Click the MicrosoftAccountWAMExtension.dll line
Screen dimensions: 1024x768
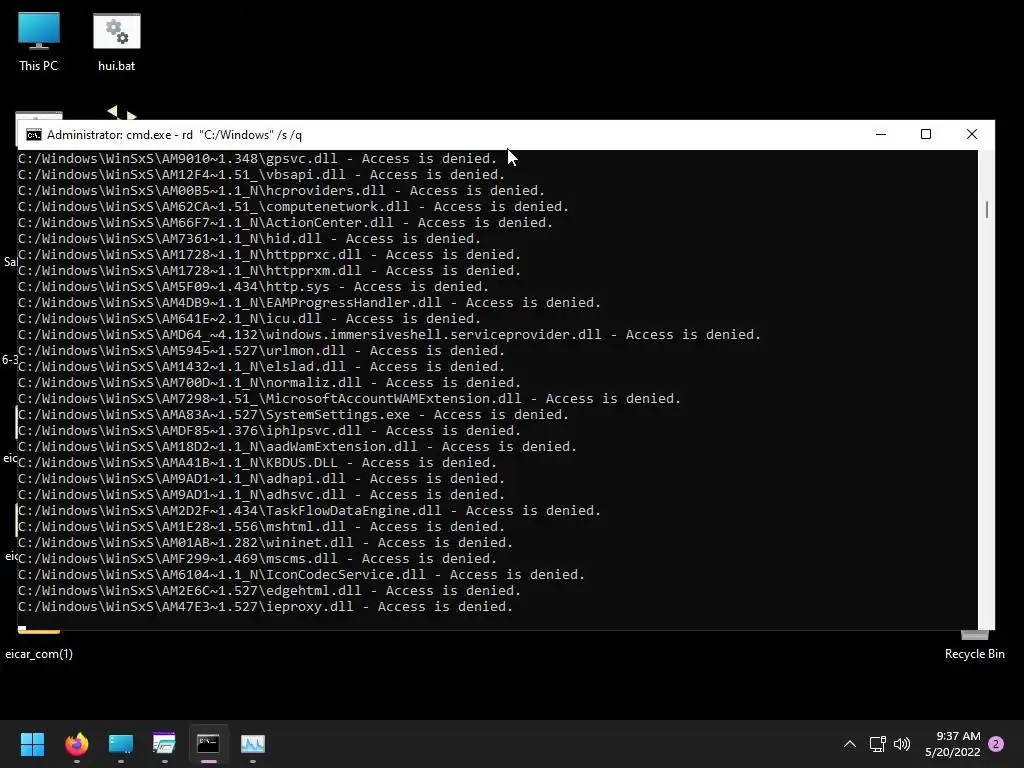pyautogui.click(x=349, y=398)
